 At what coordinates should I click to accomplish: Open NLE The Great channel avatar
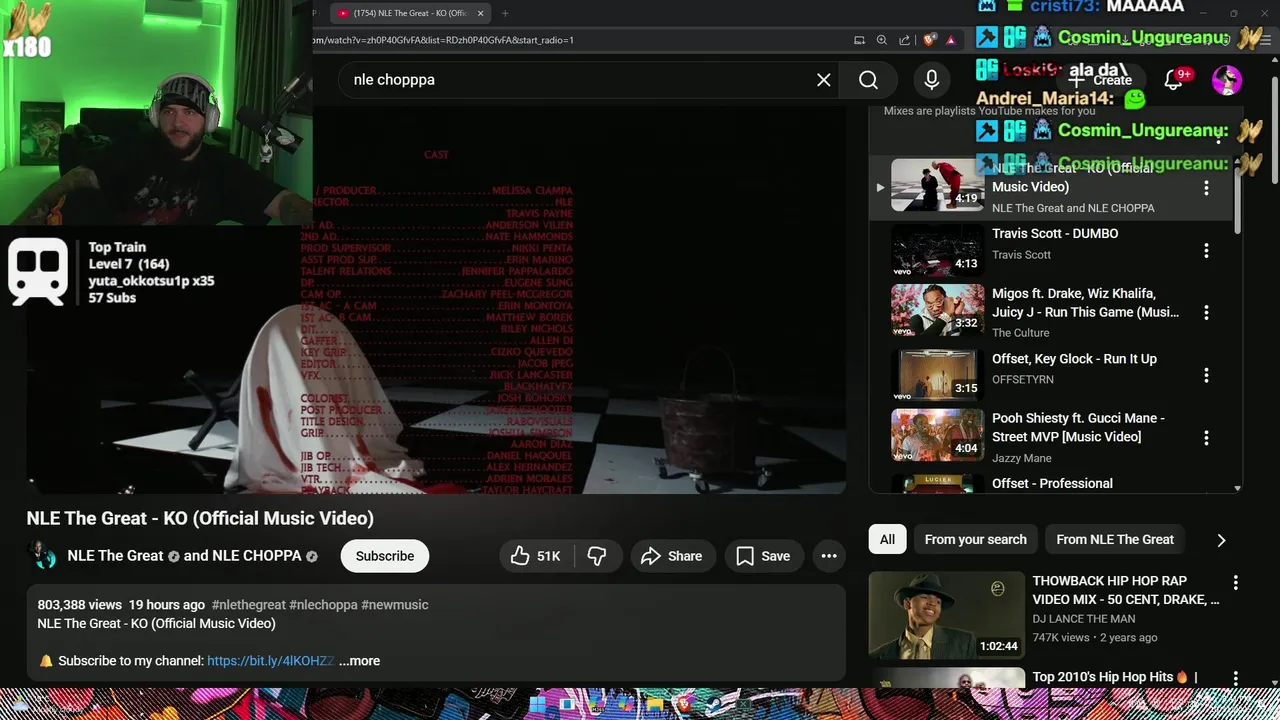[42, 556]
